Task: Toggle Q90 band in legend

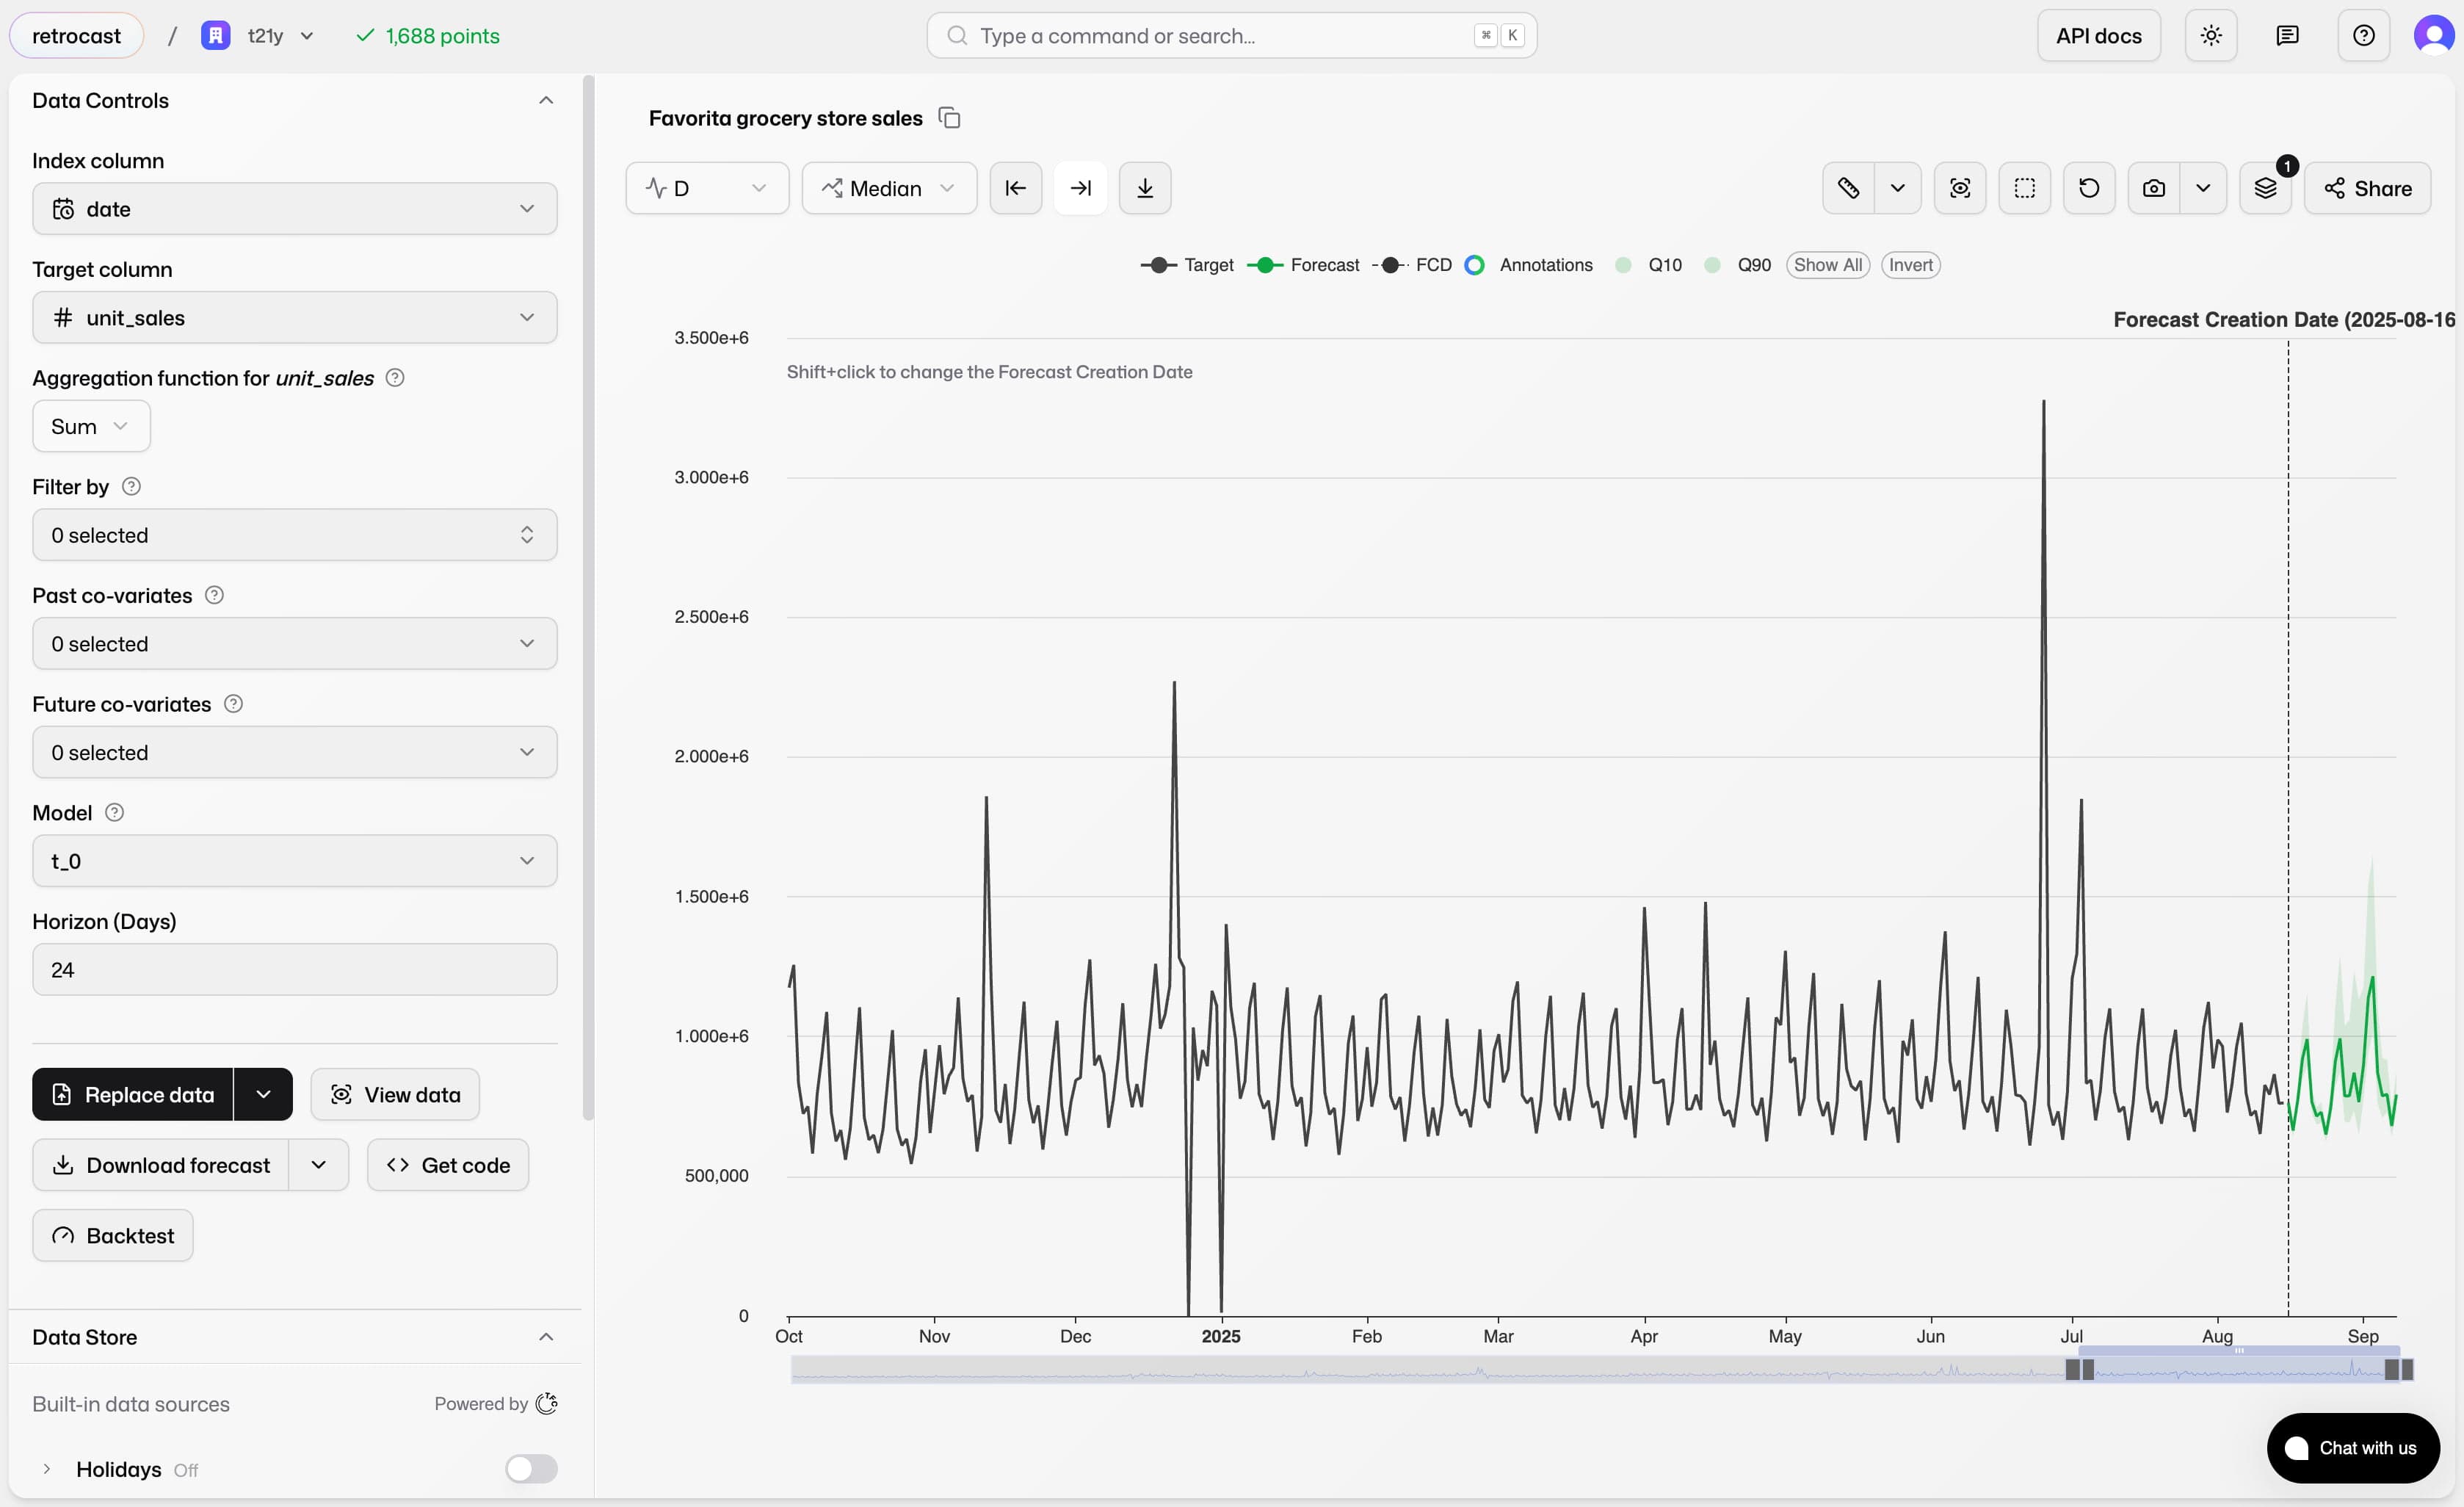Action: point(1737,265)
